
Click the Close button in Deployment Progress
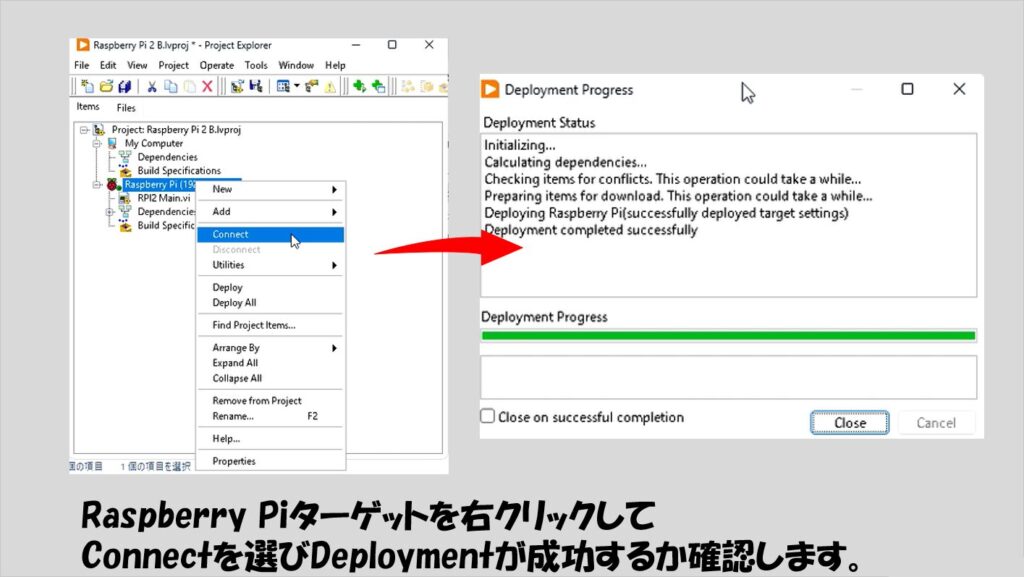[x=850, y=423]
